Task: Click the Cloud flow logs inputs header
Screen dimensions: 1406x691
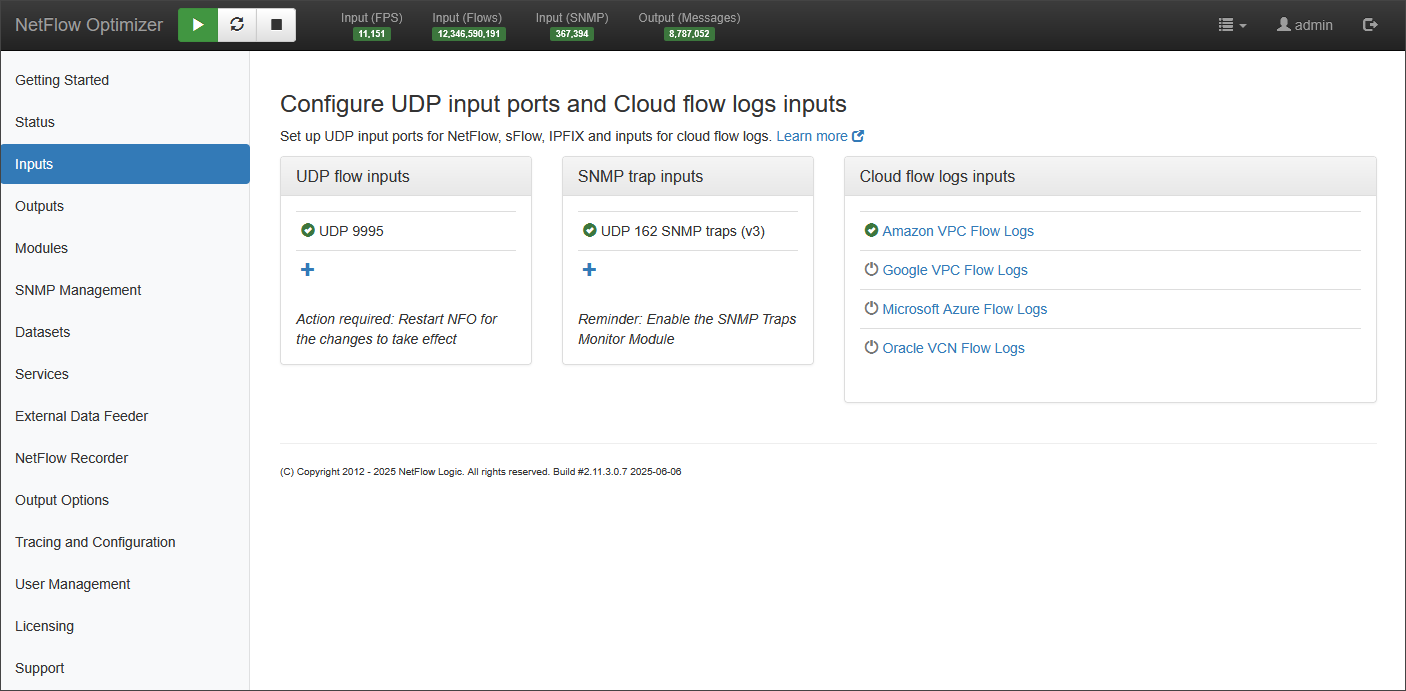Action: 1110,176
